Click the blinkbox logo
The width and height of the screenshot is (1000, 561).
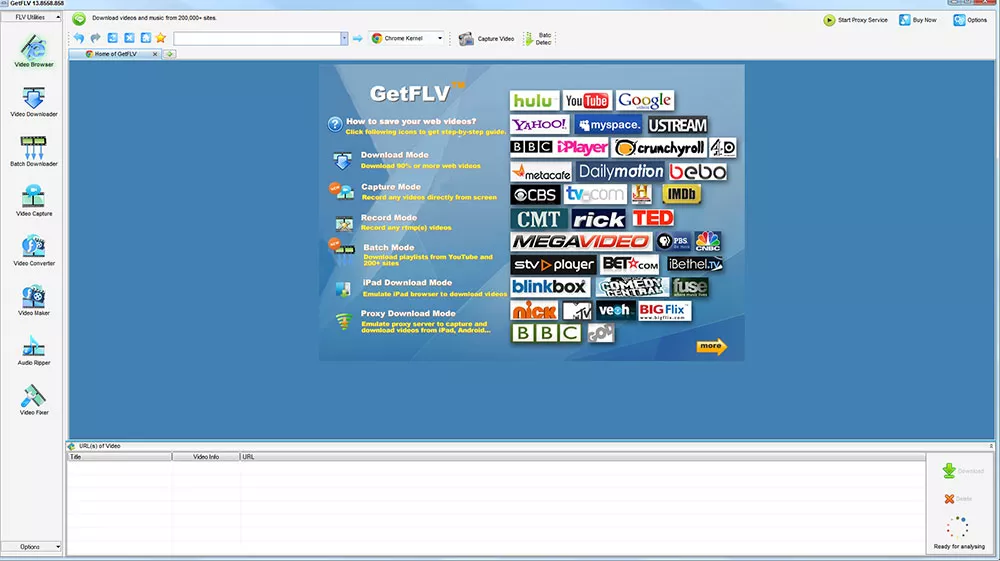click(550, 287)
